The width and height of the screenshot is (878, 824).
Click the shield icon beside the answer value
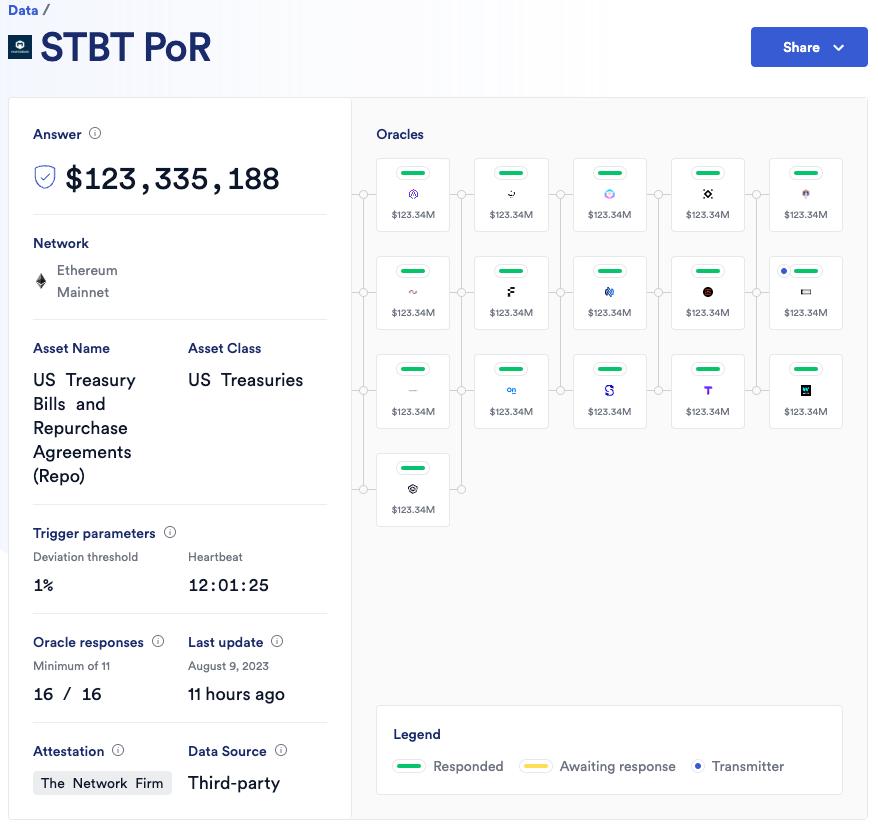click(x=45, y=178)
